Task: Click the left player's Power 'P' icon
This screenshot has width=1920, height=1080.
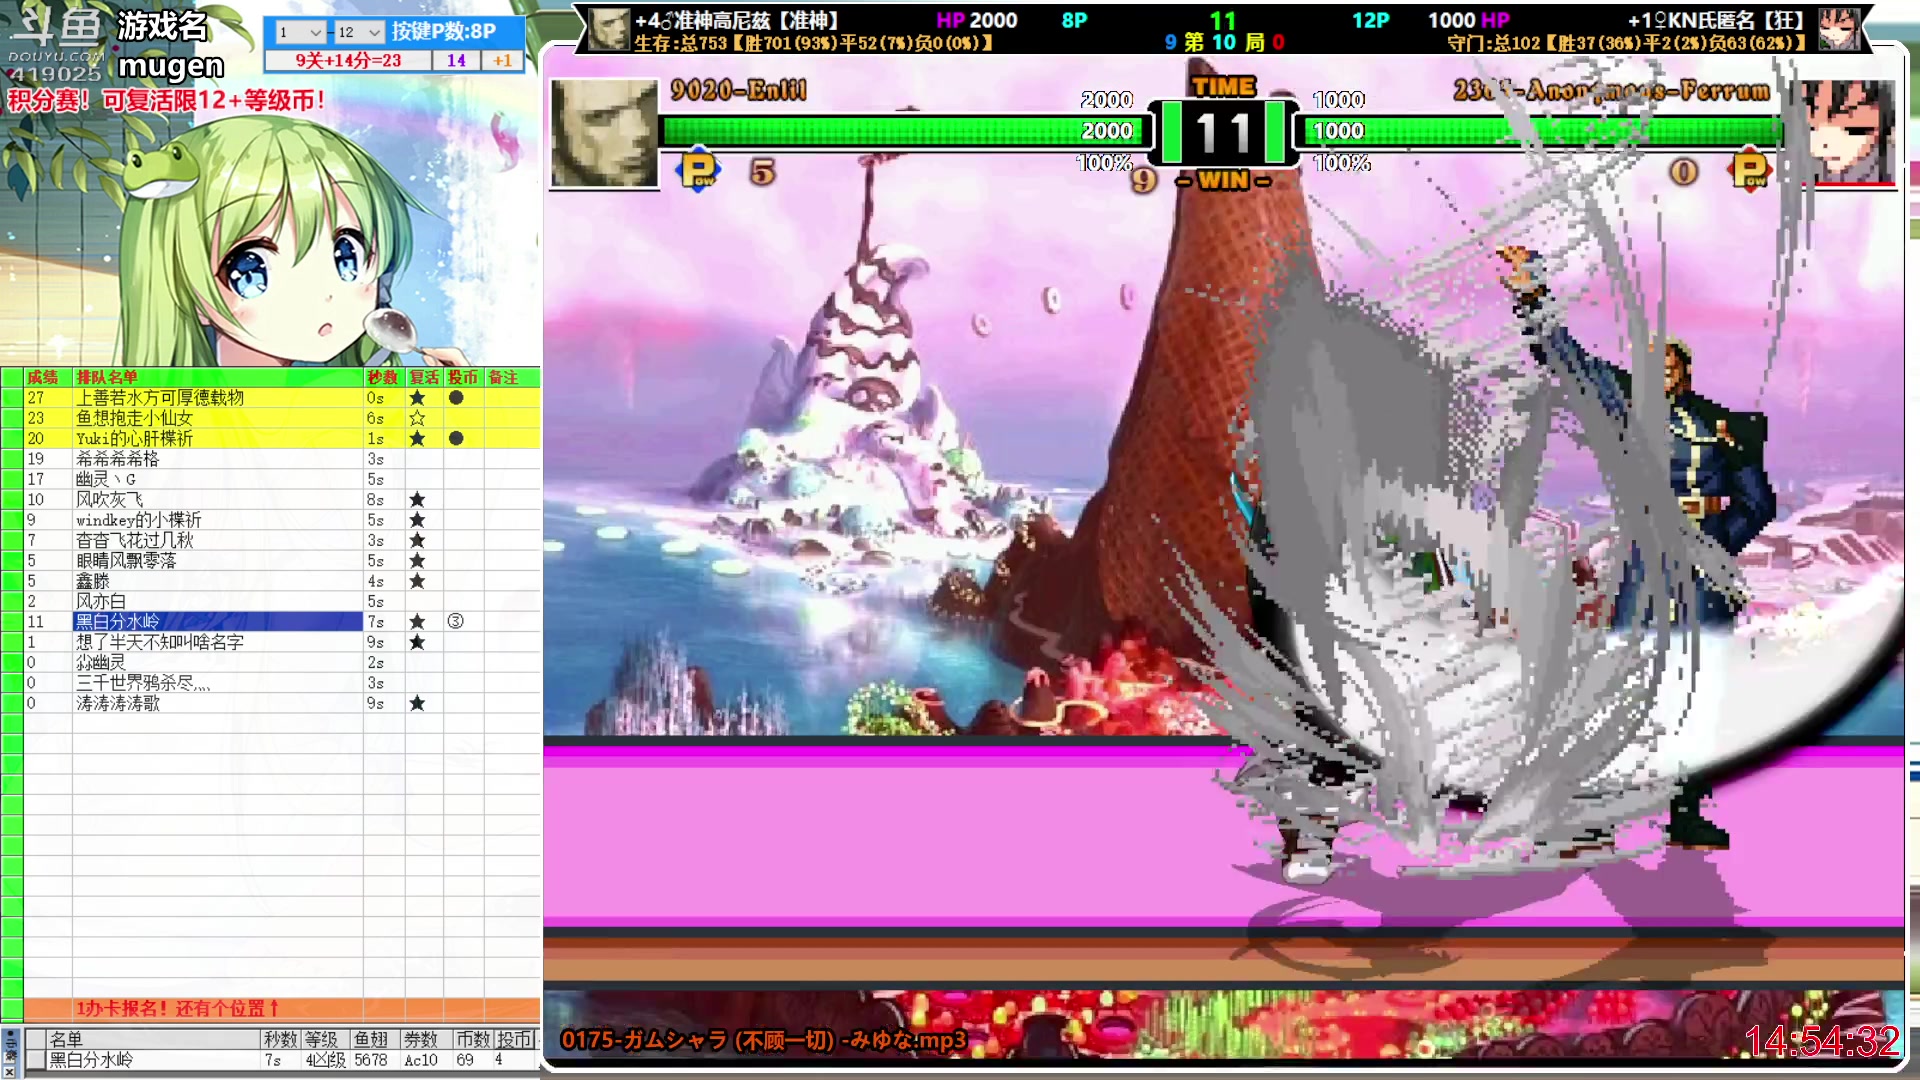Action: pos(699,170)
